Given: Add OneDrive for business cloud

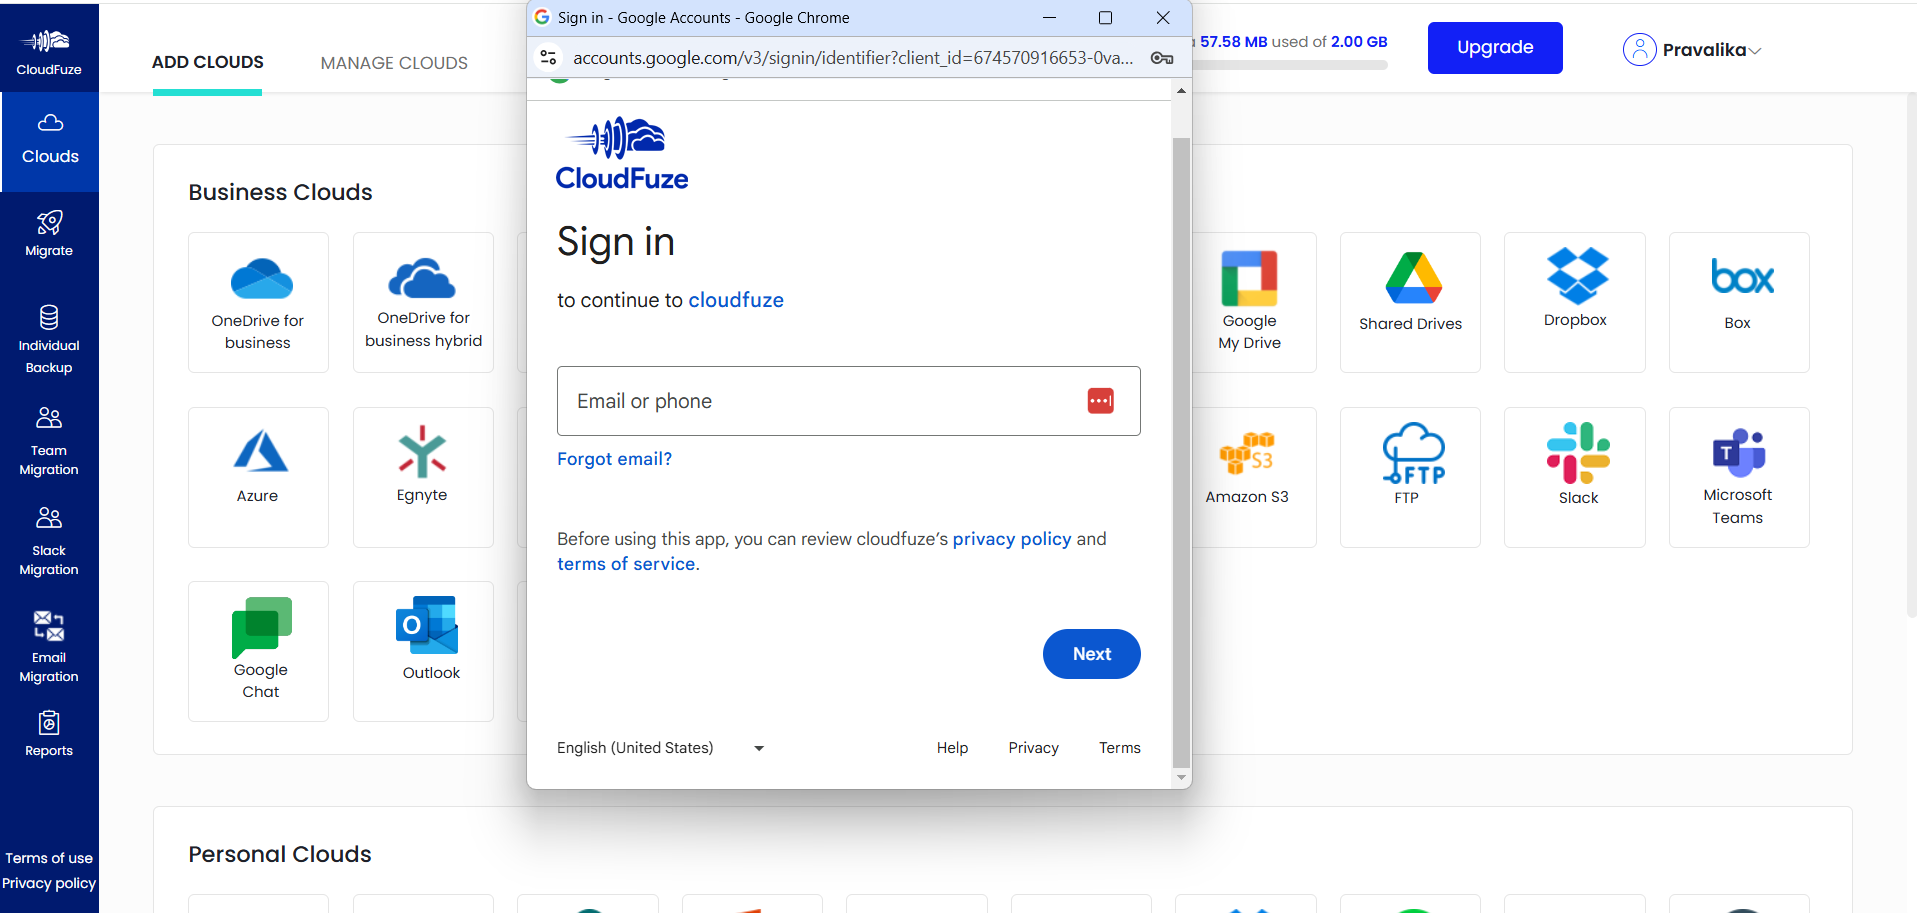Looking at the screenshot, I should (258, 302).
